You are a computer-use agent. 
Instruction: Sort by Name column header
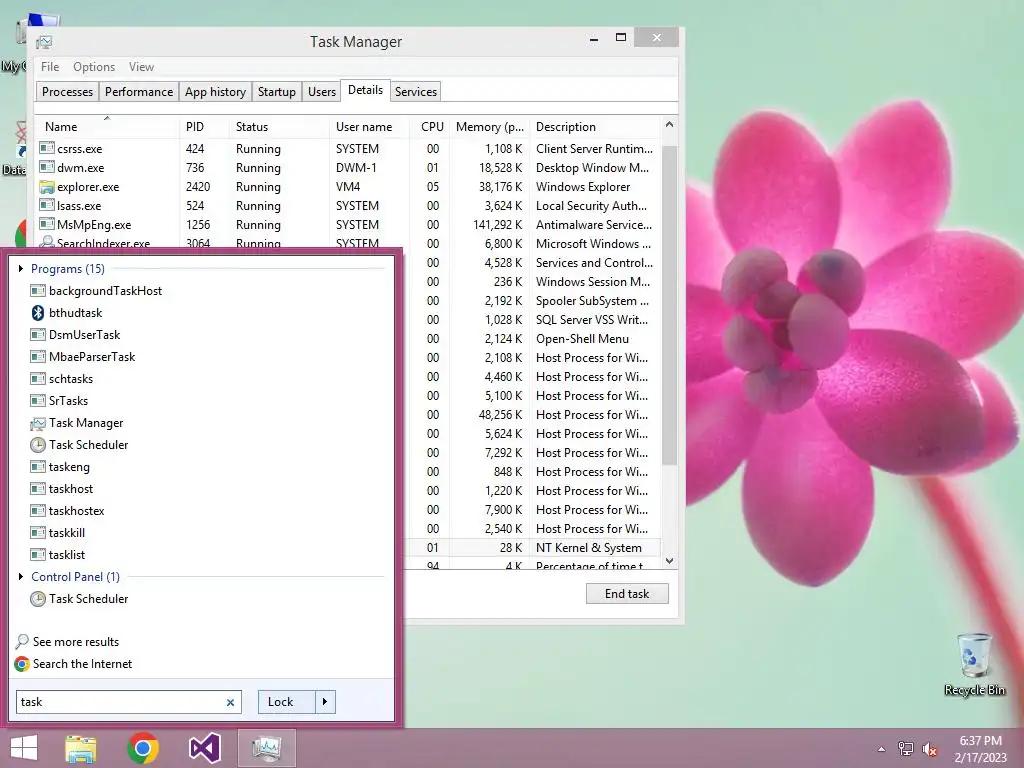(x=106, y=127)
